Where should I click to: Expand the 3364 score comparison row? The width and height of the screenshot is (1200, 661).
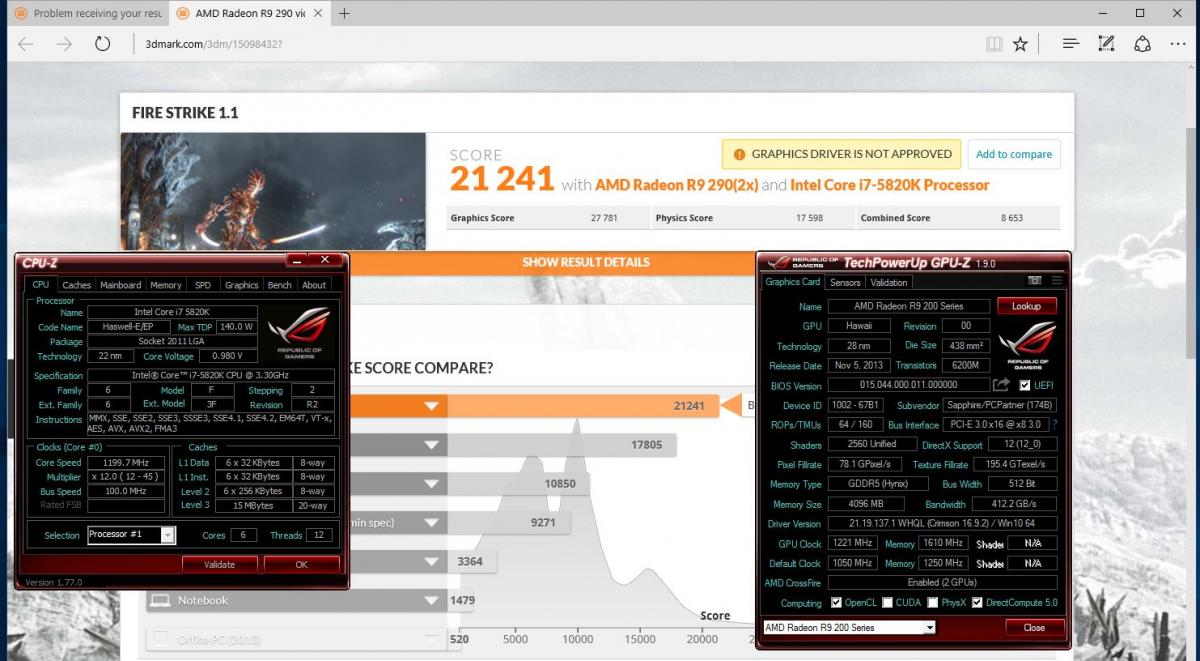point(431,561)
